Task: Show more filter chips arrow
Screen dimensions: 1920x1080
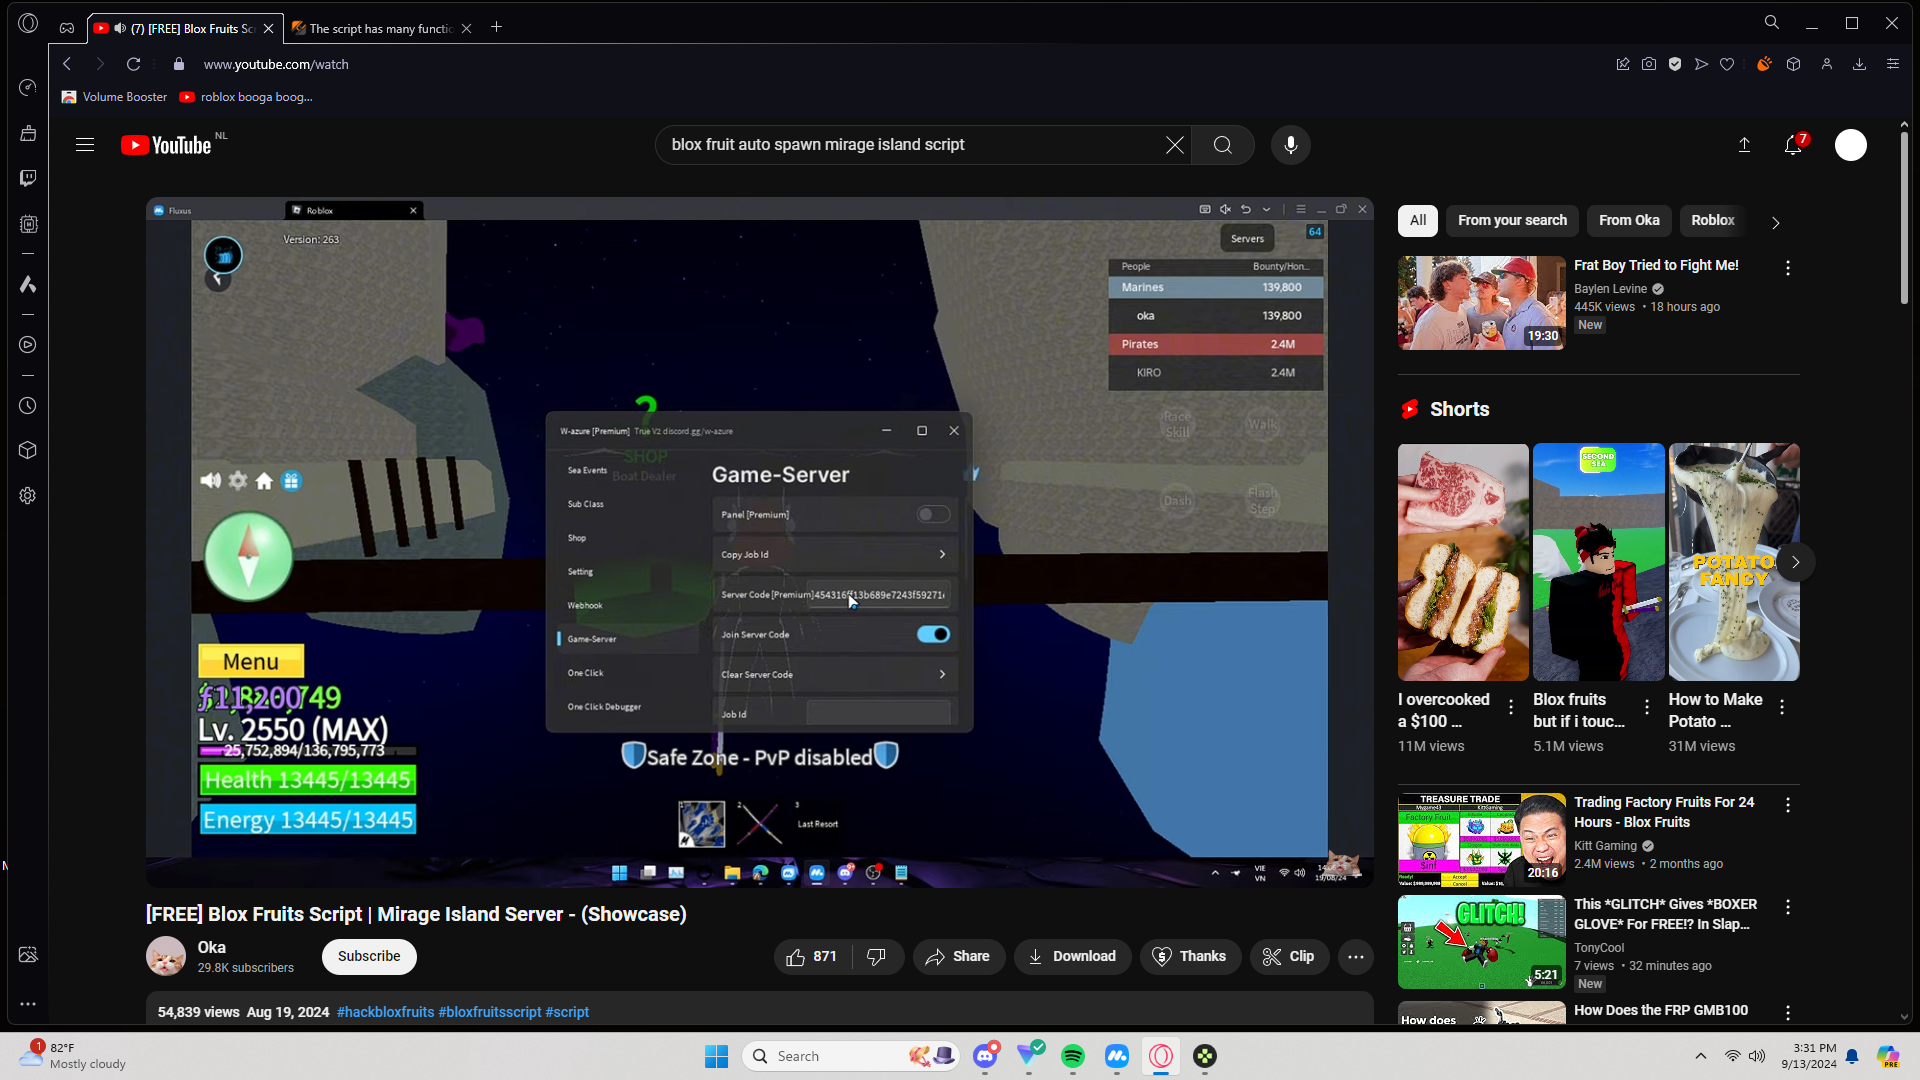Action: [1776, 222]
